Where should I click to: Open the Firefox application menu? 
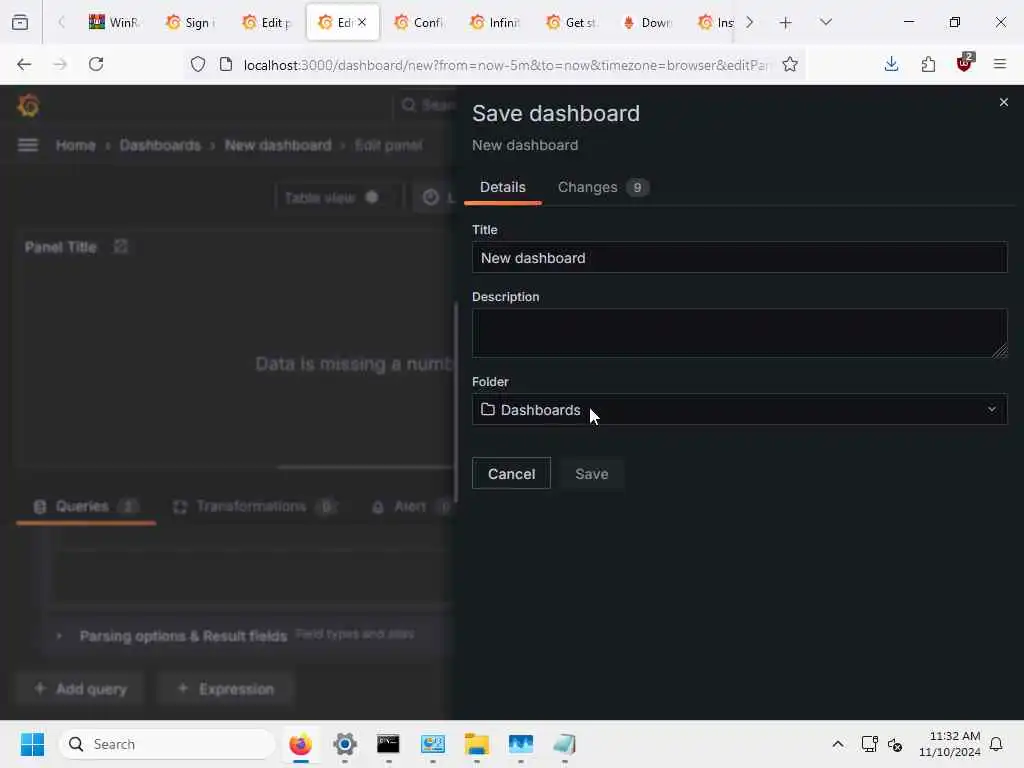point(1000,64)
